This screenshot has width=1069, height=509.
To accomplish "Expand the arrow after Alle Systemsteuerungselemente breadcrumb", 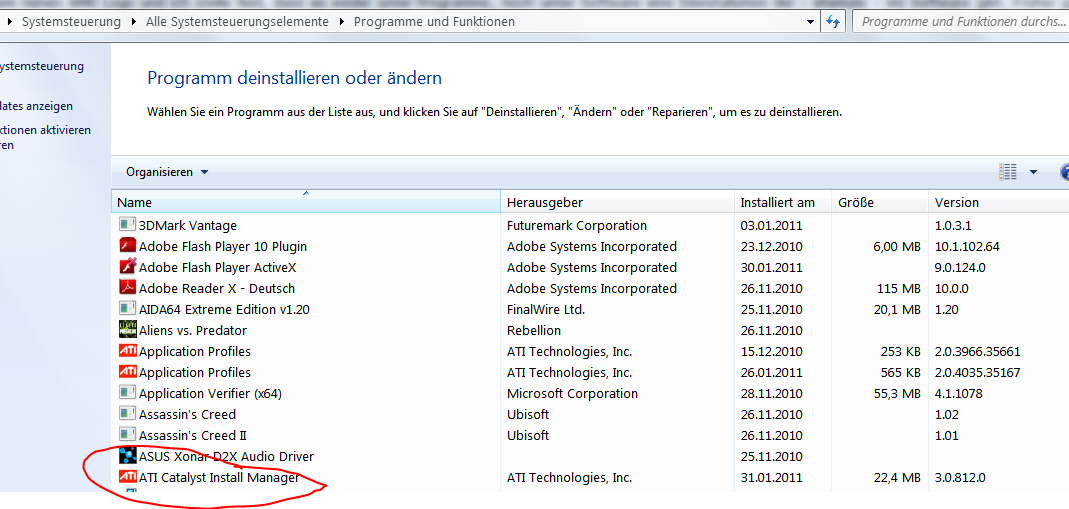I will click(x=342, y=22).
